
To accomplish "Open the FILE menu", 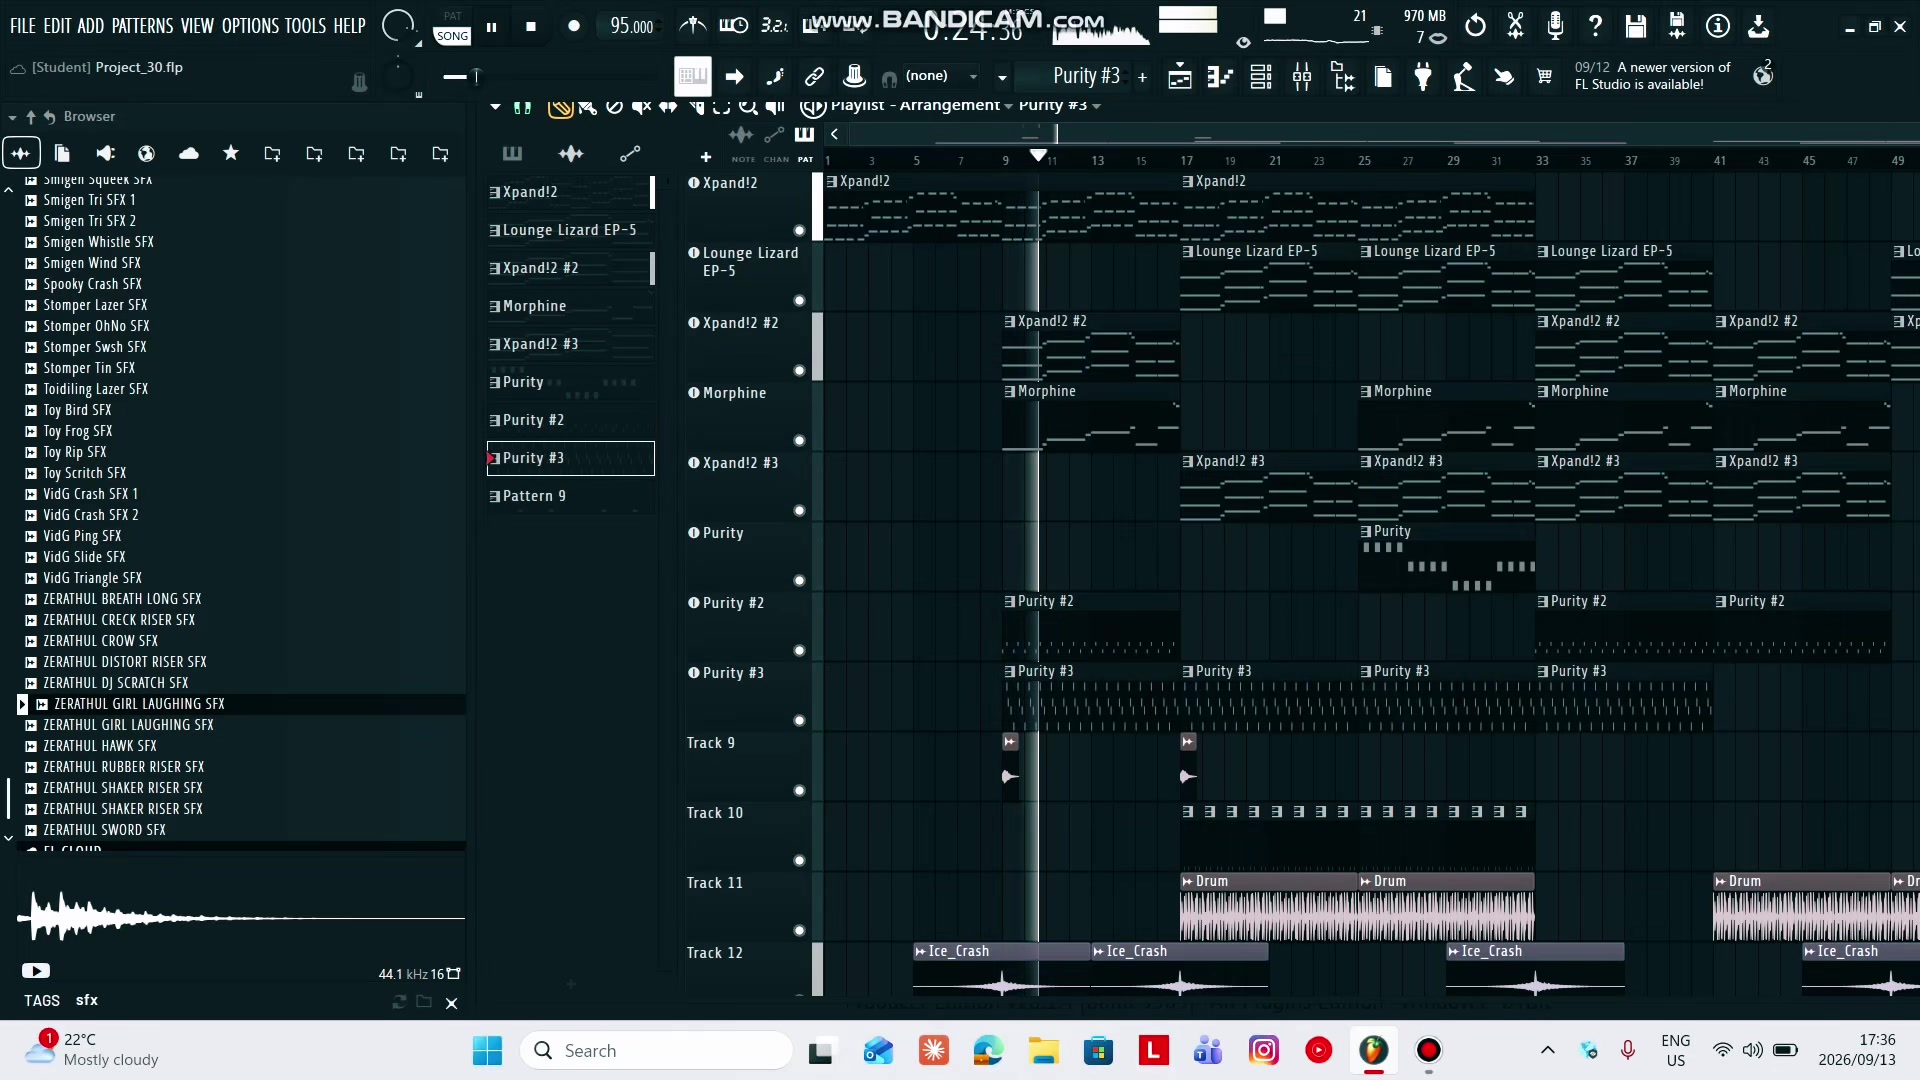I will [22, 26].
